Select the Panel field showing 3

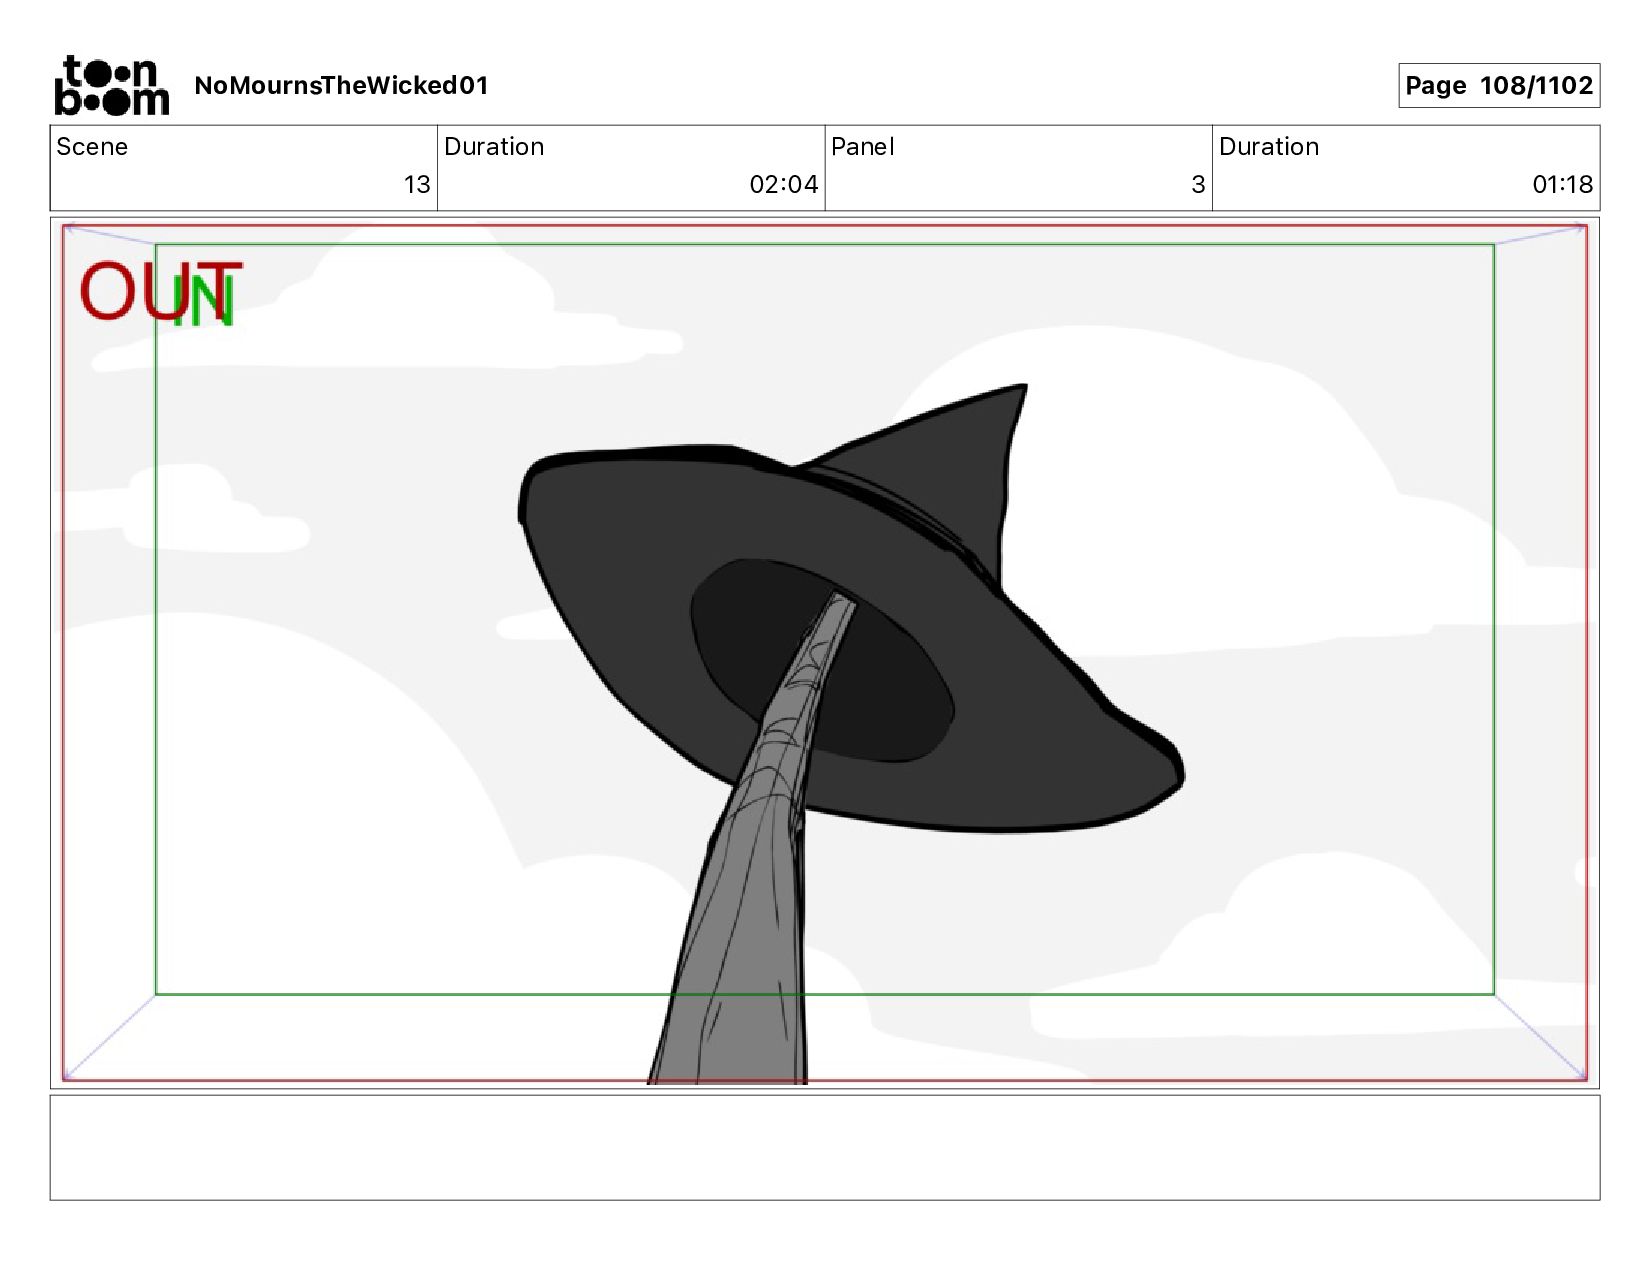coord(1017,168)
